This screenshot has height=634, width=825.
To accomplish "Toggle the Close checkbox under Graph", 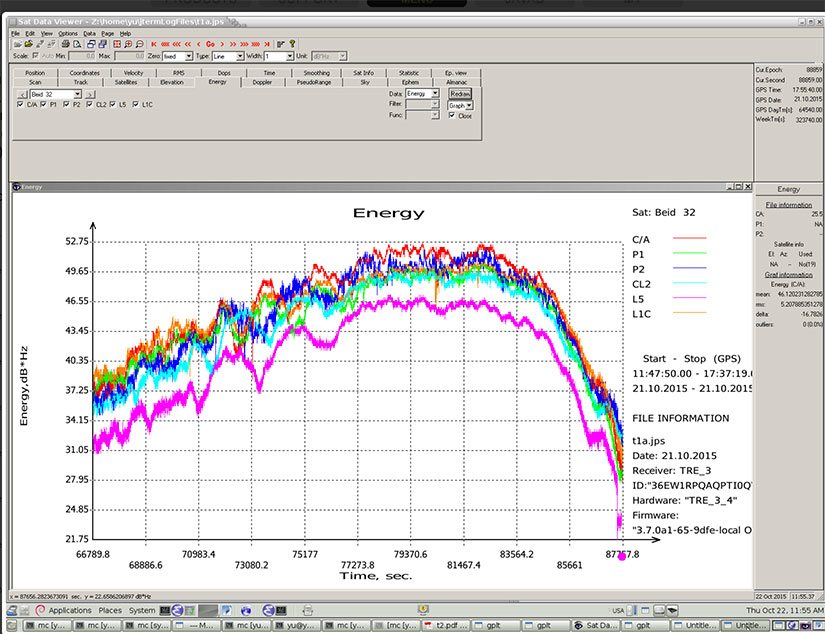I will pos(452,115).
